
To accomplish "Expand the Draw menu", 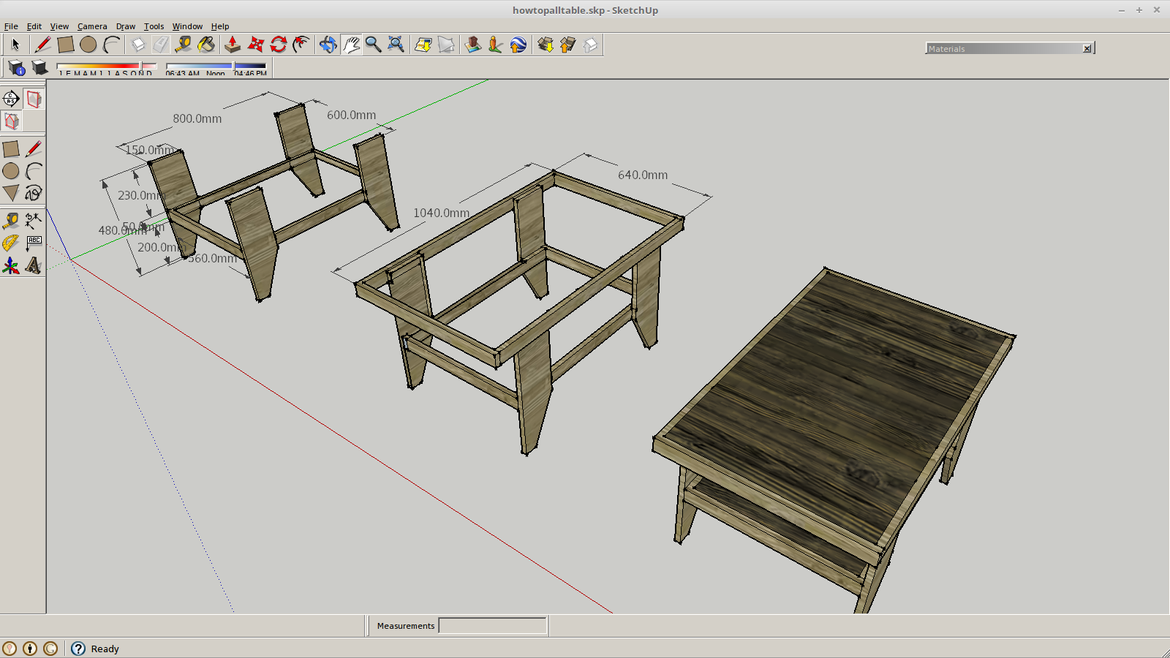I will (x=125, y=26).
